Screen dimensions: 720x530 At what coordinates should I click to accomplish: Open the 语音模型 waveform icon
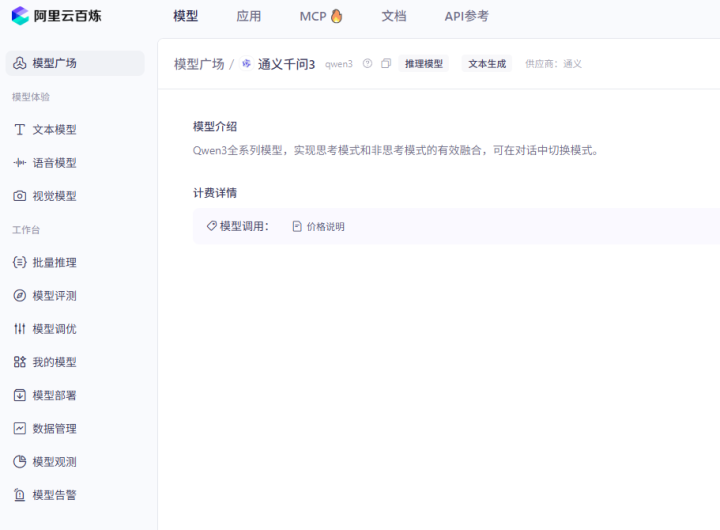click(x=20, y=163)
